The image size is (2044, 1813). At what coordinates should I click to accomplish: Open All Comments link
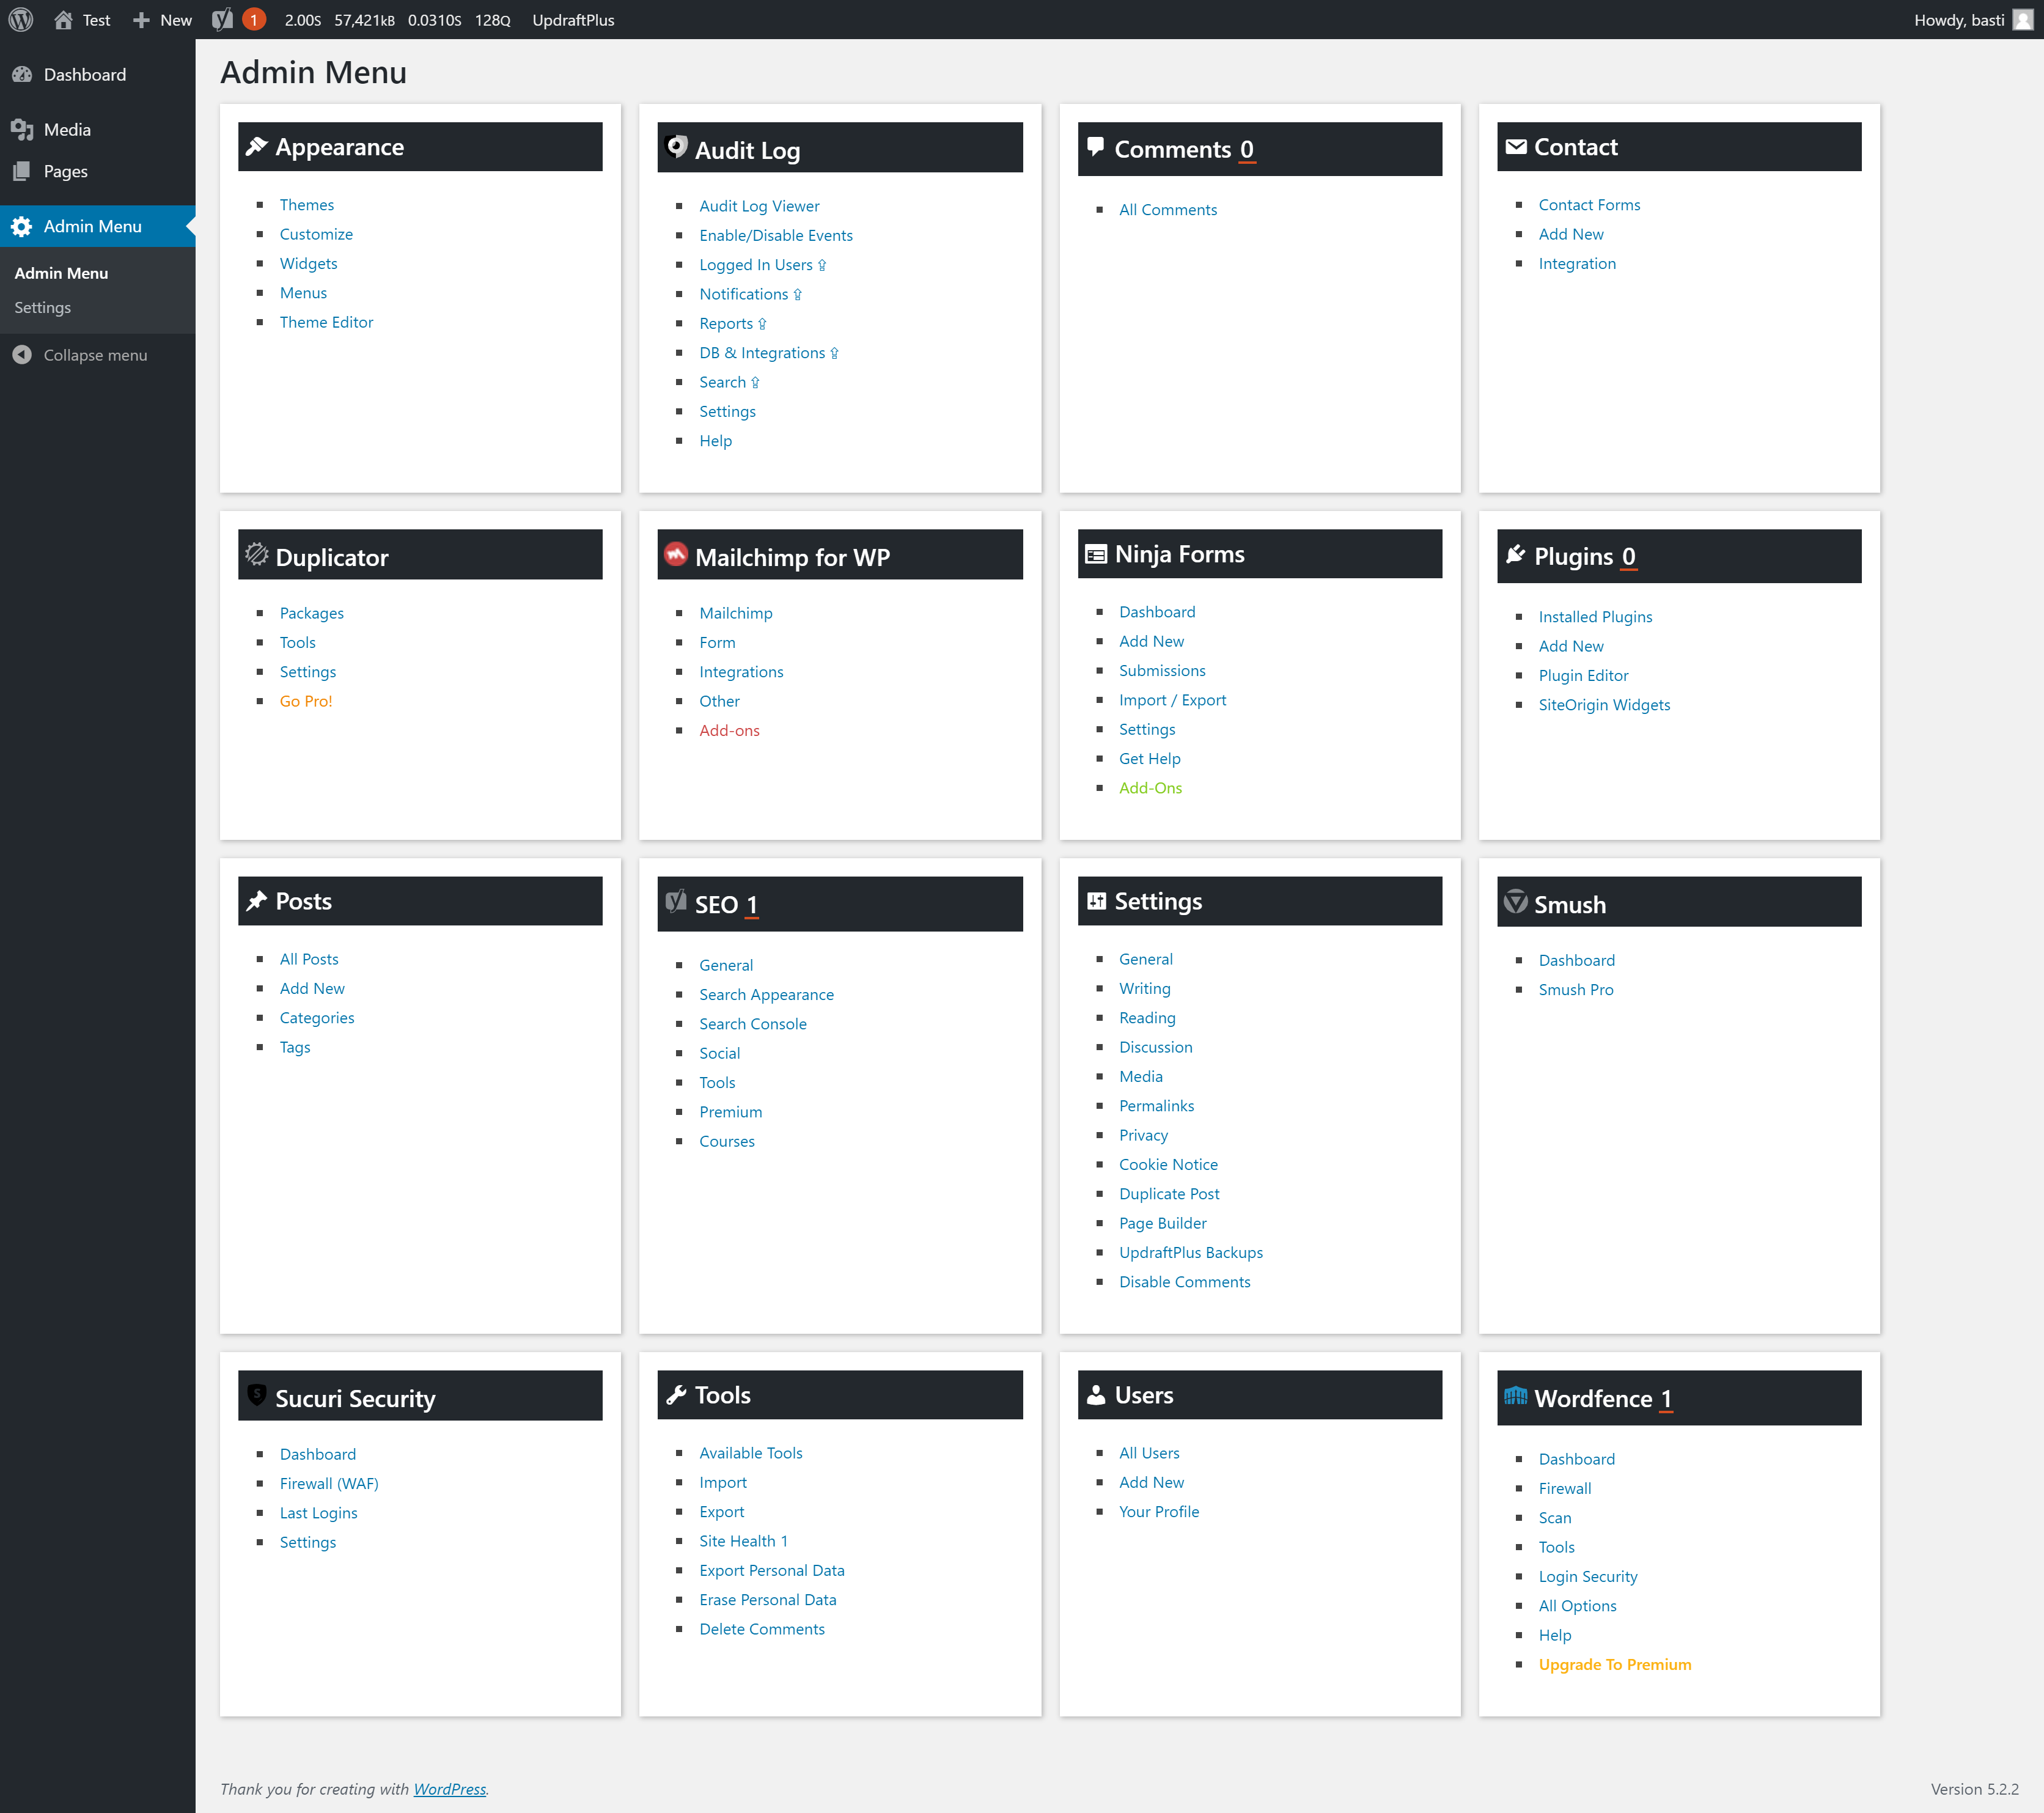[1168, 210]
